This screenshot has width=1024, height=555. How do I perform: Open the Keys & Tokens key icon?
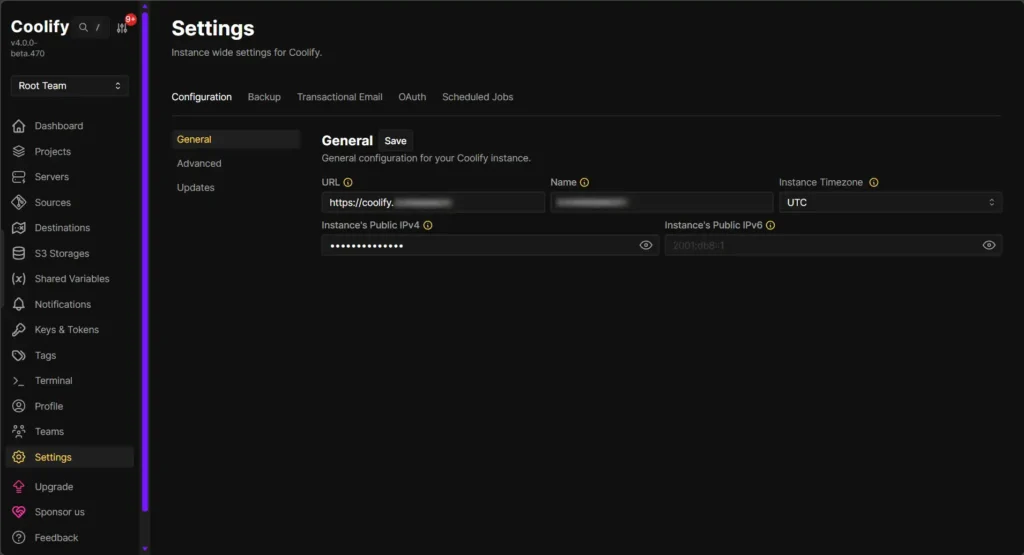[x=19, y=330]
